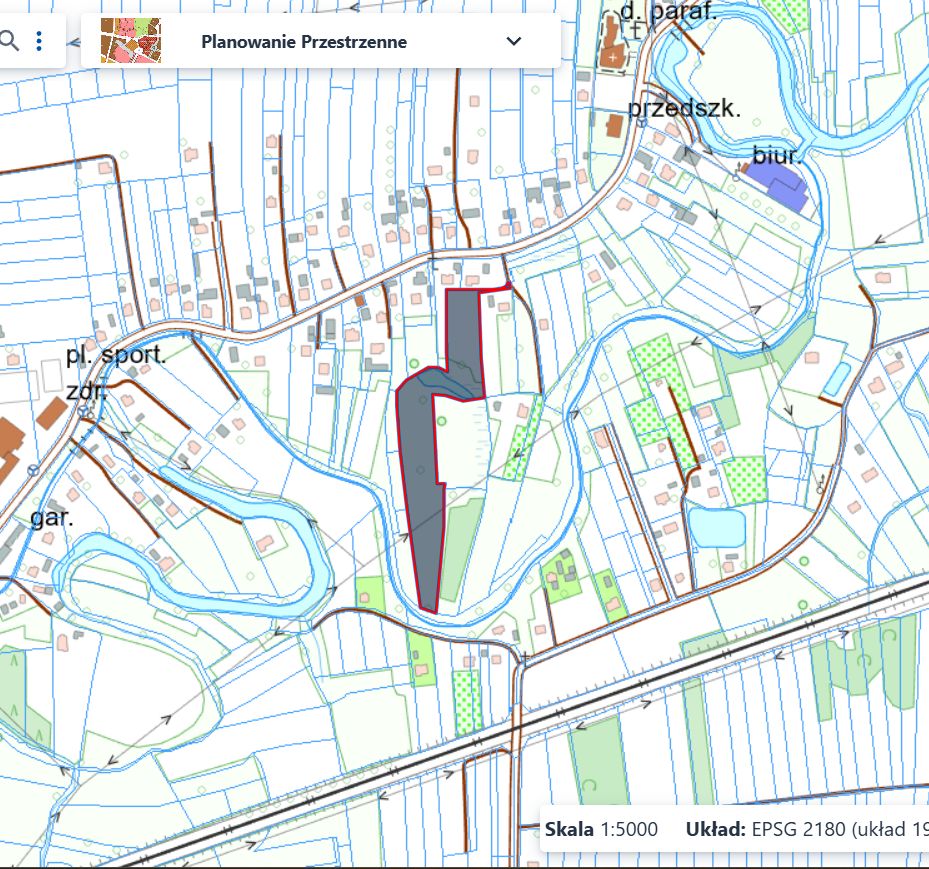
Task: Click the search magnifier icon
Action: tap(9, 41)
